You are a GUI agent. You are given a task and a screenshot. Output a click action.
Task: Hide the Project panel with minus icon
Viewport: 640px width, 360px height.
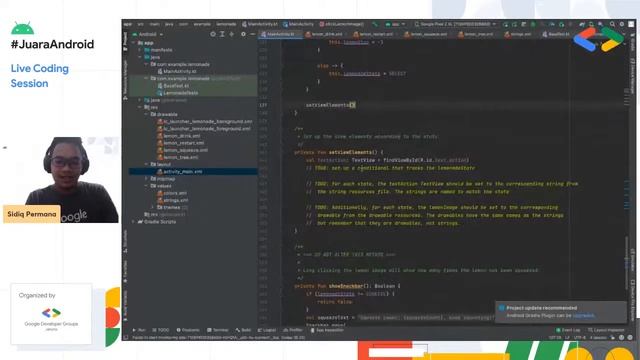pos(253,34)
